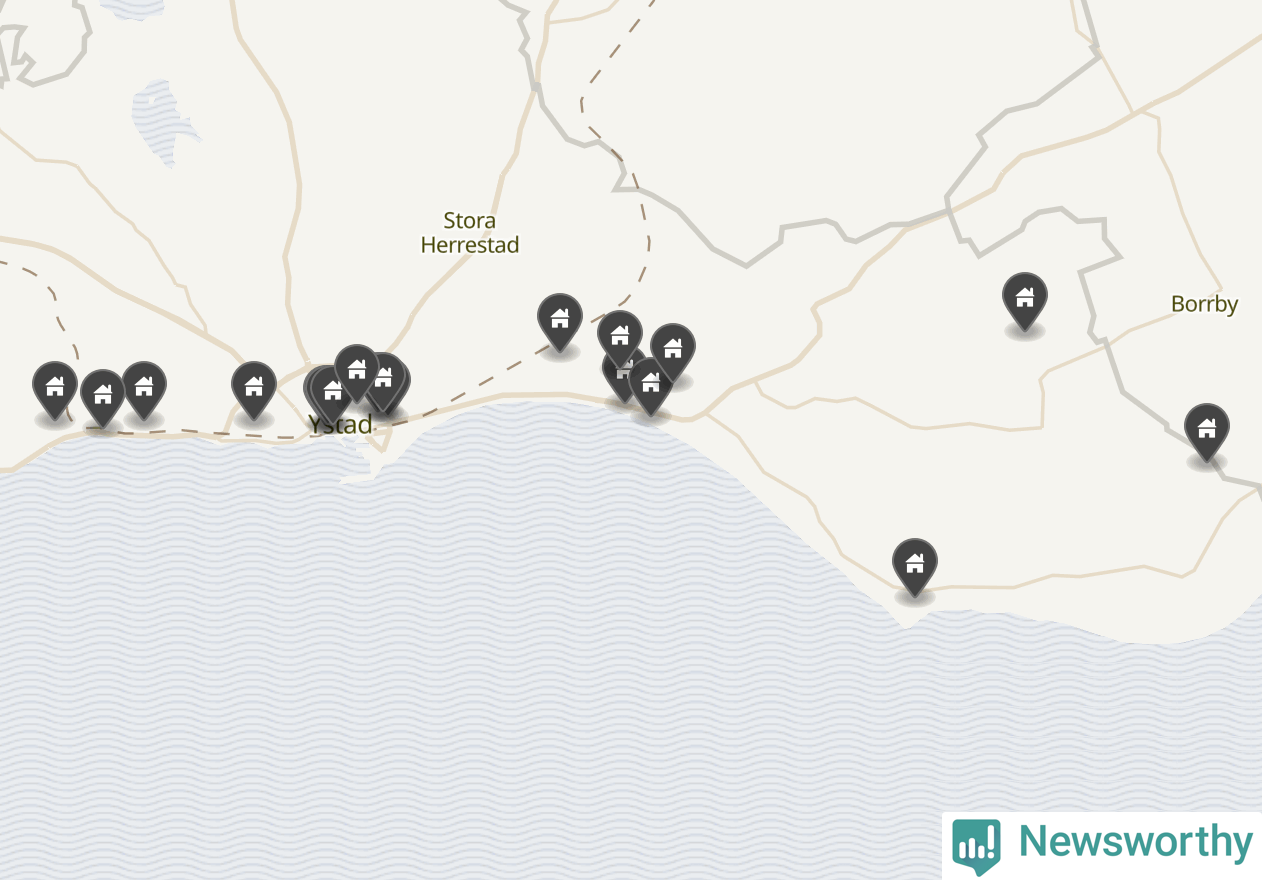Open the Newsworthy text link
Image resolution: width=1262 pixels, height=880 pixels.
tap(1135, 842)
